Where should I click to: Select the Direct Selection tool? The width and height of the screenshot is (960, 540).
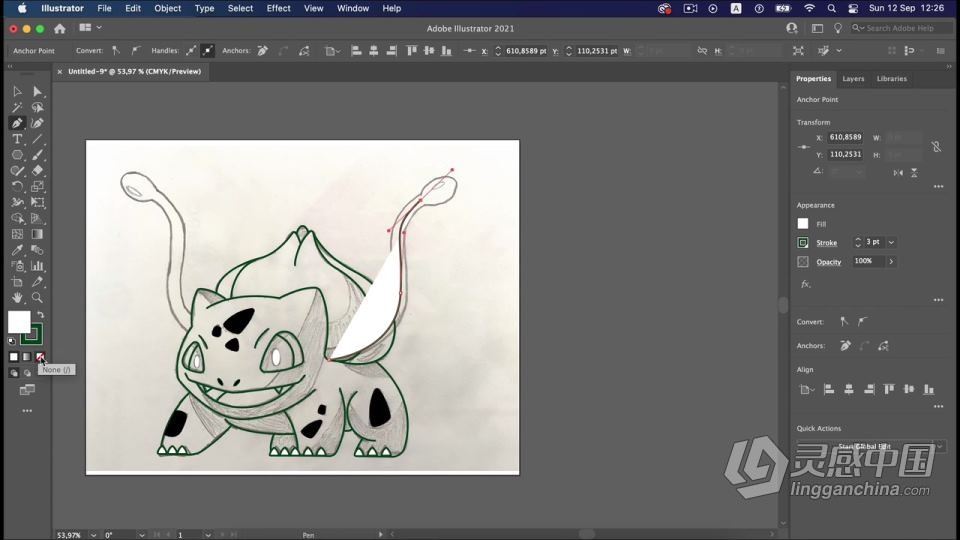pos(37,91)
